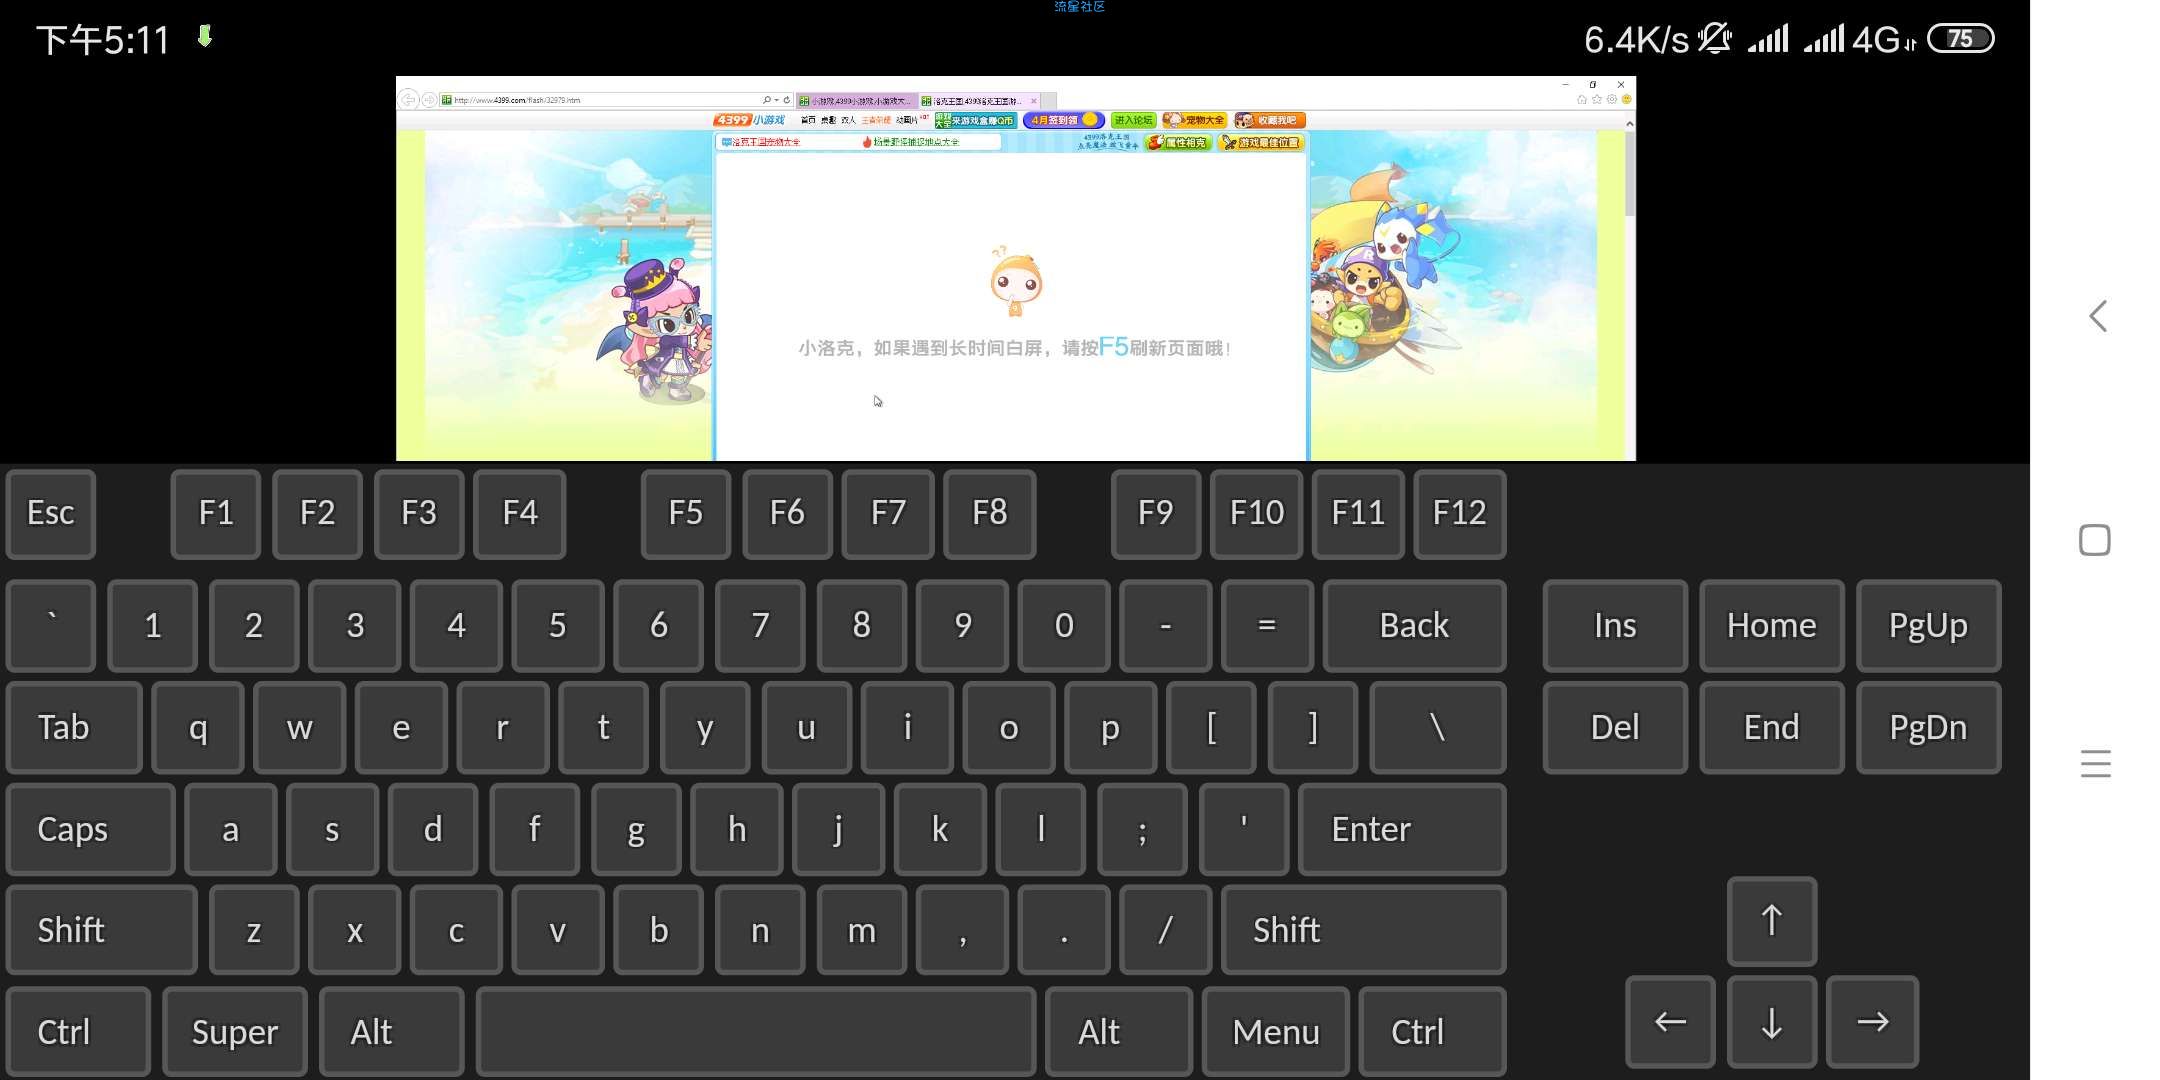The height and width of the screenshot is (1080, 2160).
Task: Open the favorites star icon in browser
Action: (1597, 99)
